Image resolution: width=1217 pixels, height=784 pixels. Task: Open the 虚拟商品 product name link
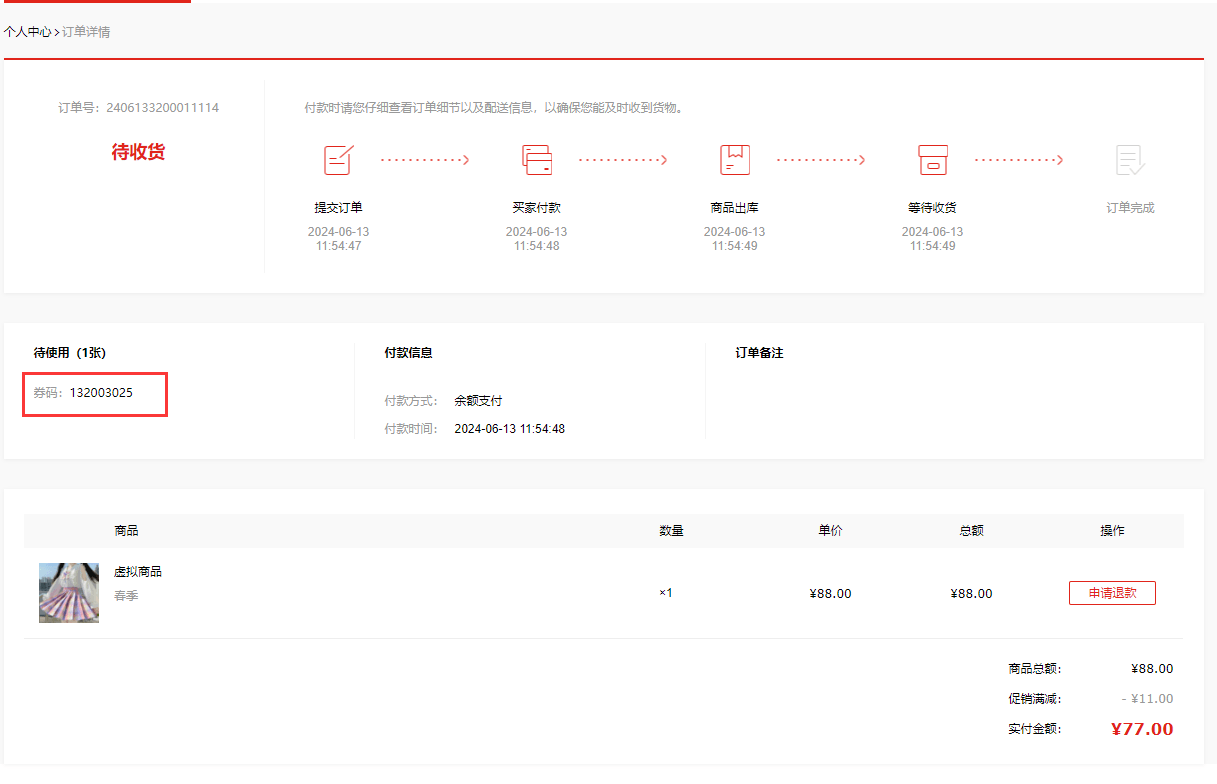[138, 572]
